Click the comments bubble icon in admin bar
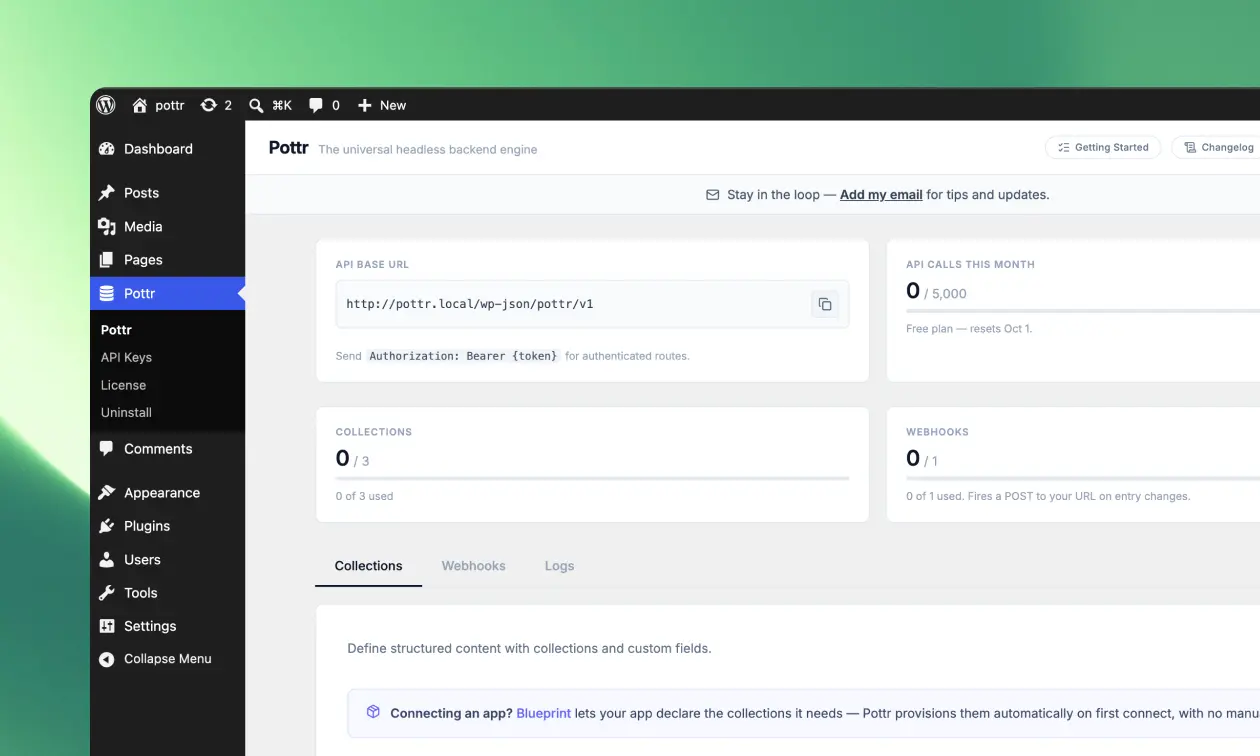Image resolution: width=1260 pixels, height=756 pixels. click(x=316, y=105)
